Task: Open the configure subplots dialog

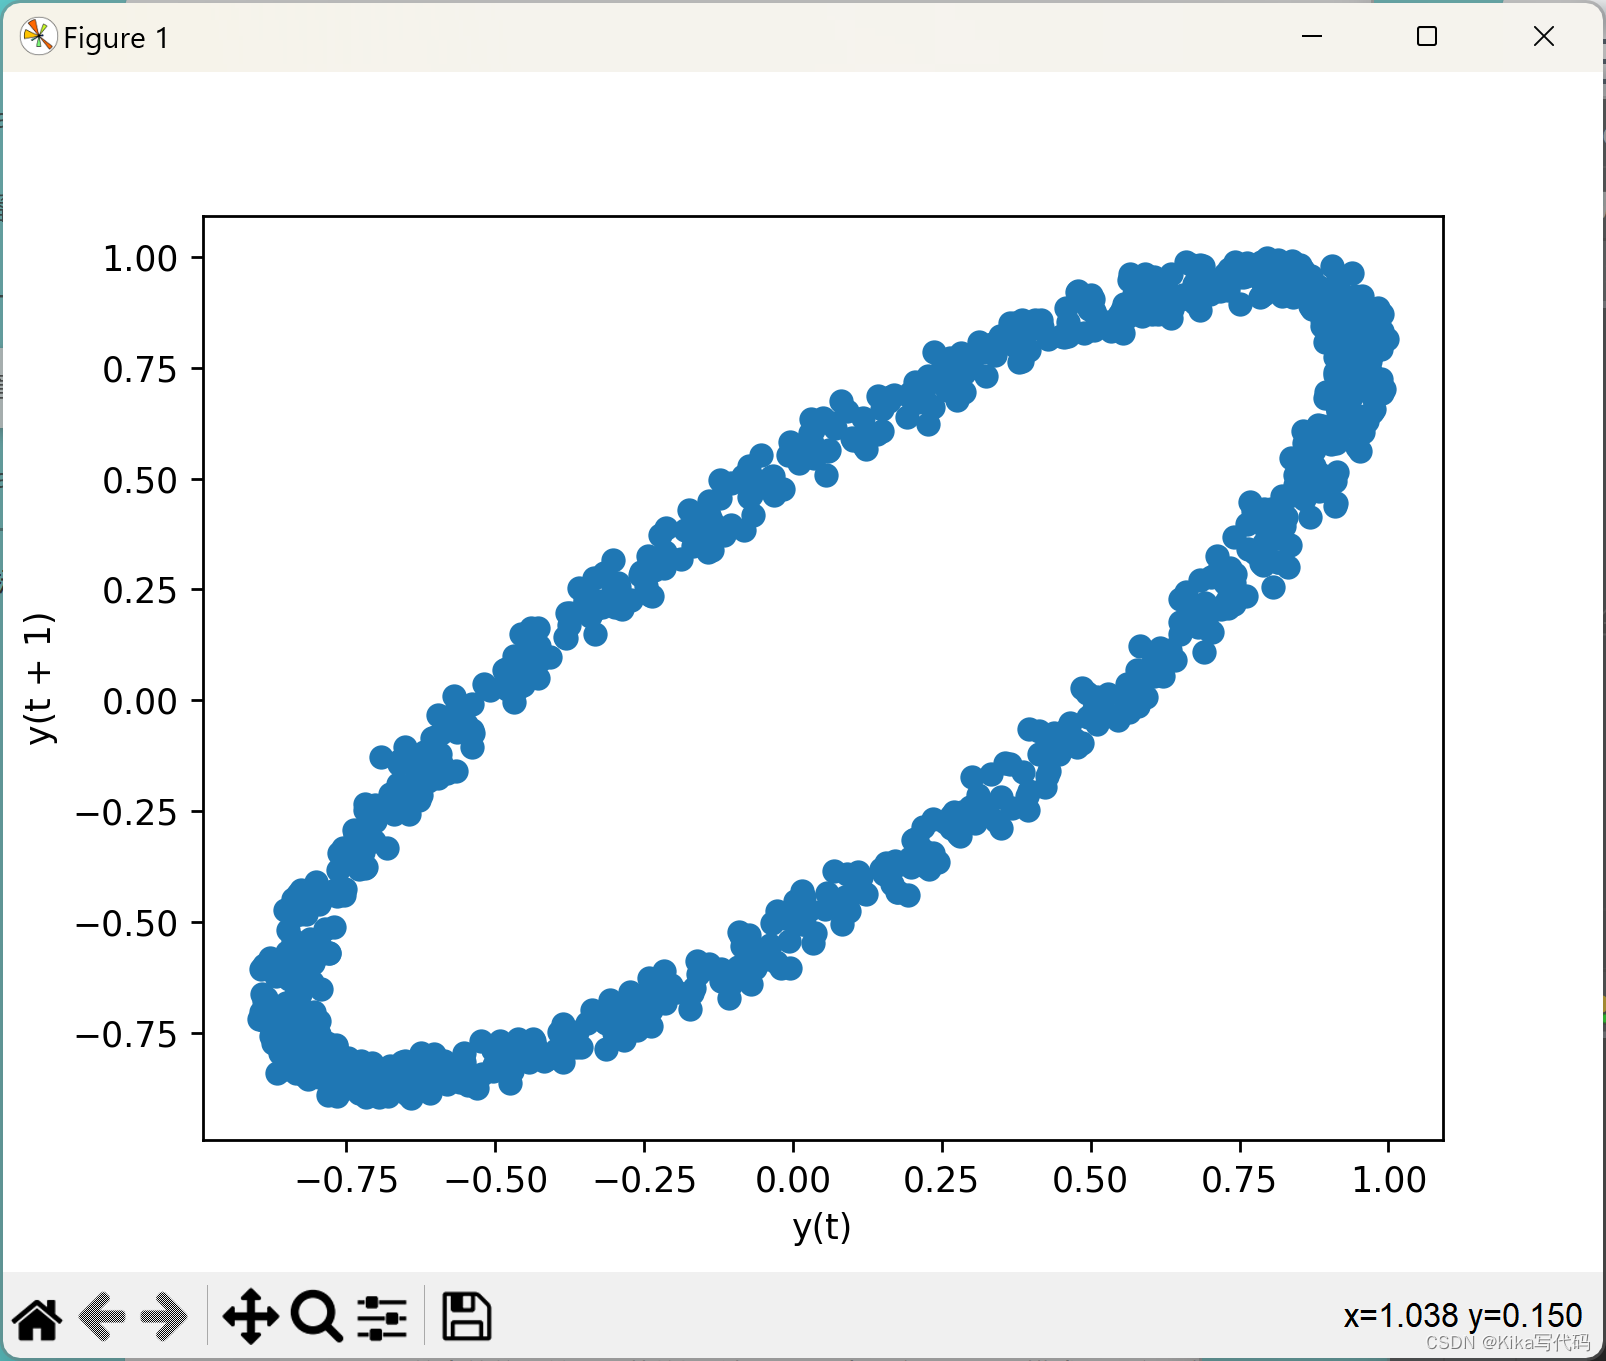Action: tap(382, 1317)
